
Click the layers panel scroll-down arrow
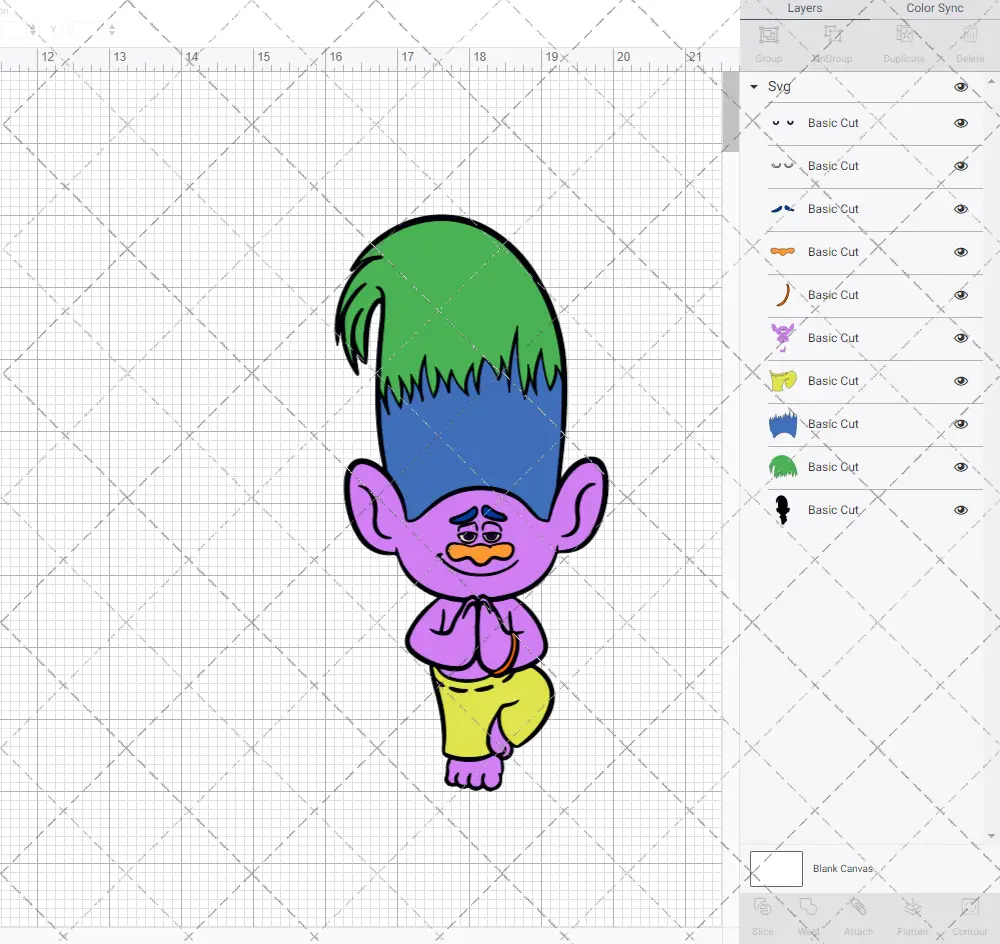990,836
